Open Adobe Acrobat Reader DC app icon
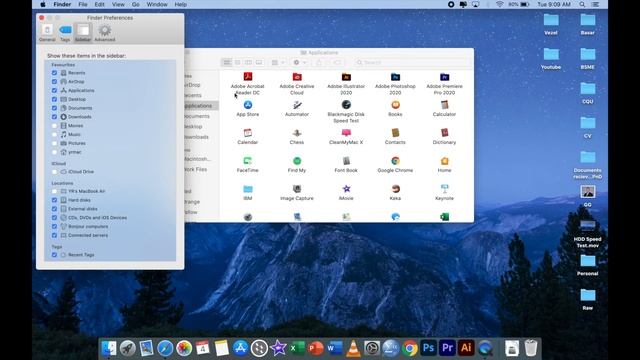The image size is (640, 360). [248, 77]
